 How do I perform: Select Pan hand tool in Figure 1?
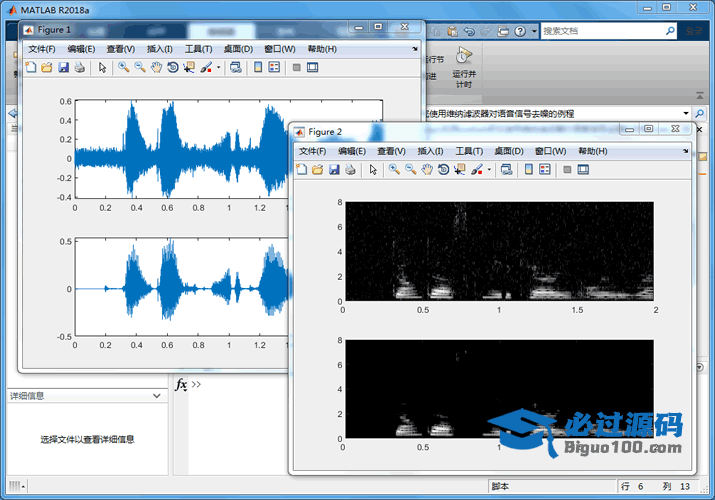(156, 67)
